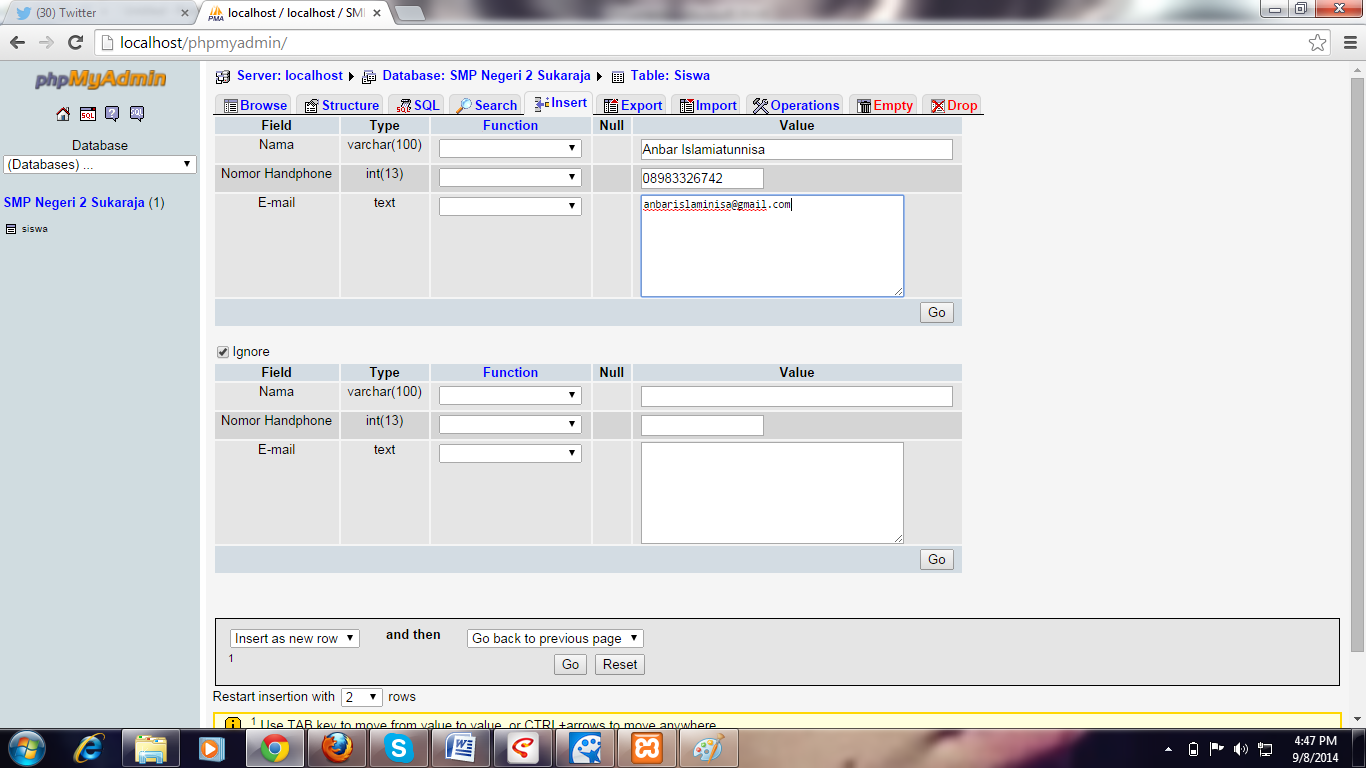Click Go to submit the first record
1366x768 pixels.
click(x=935, y=312)
